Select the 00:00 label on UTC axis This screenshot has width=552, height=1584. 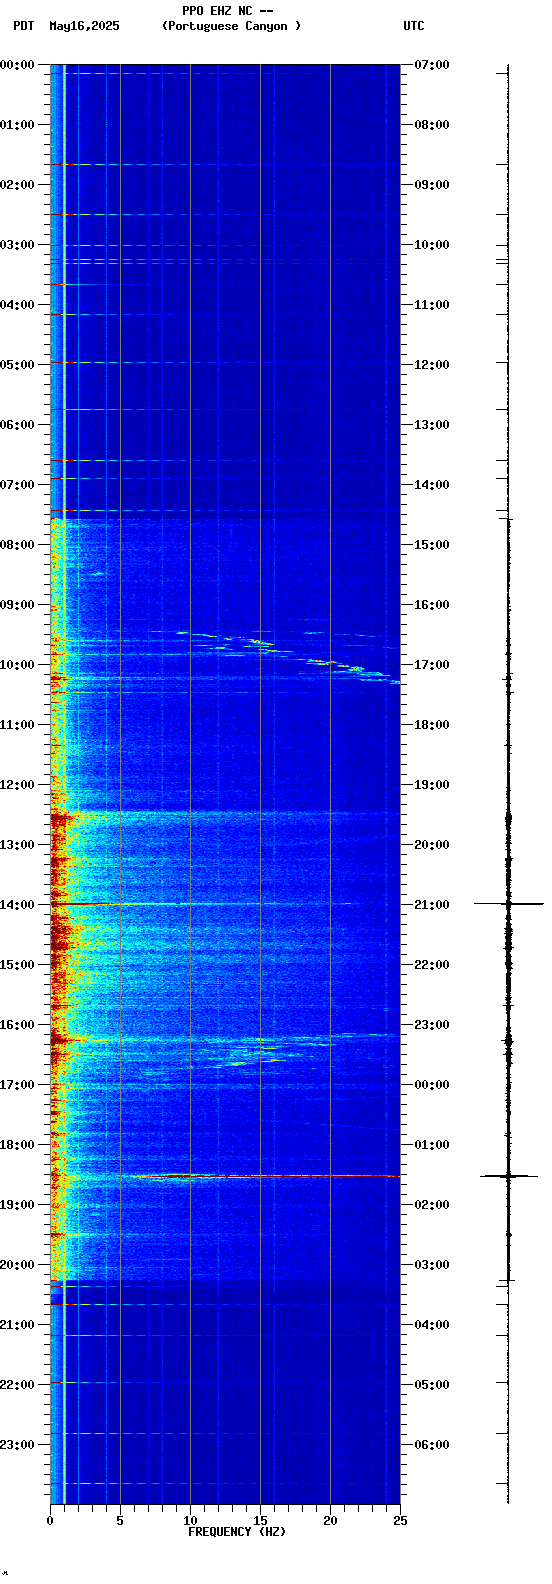pos(431,1085)
